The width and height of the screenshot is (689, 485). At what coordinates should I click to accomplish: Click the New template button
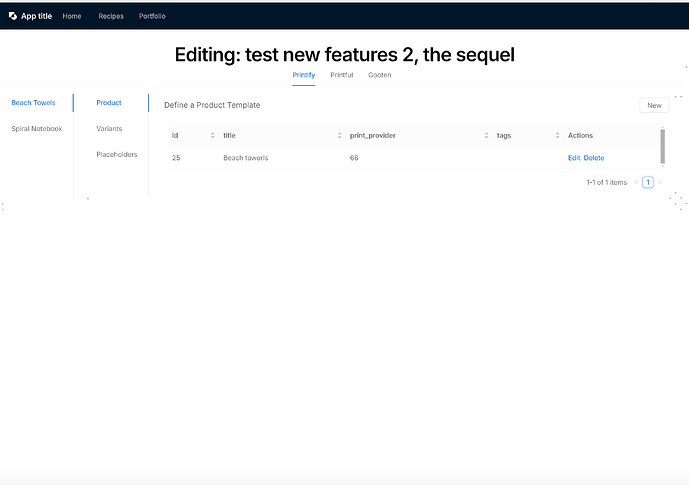(x=654, y=105)
